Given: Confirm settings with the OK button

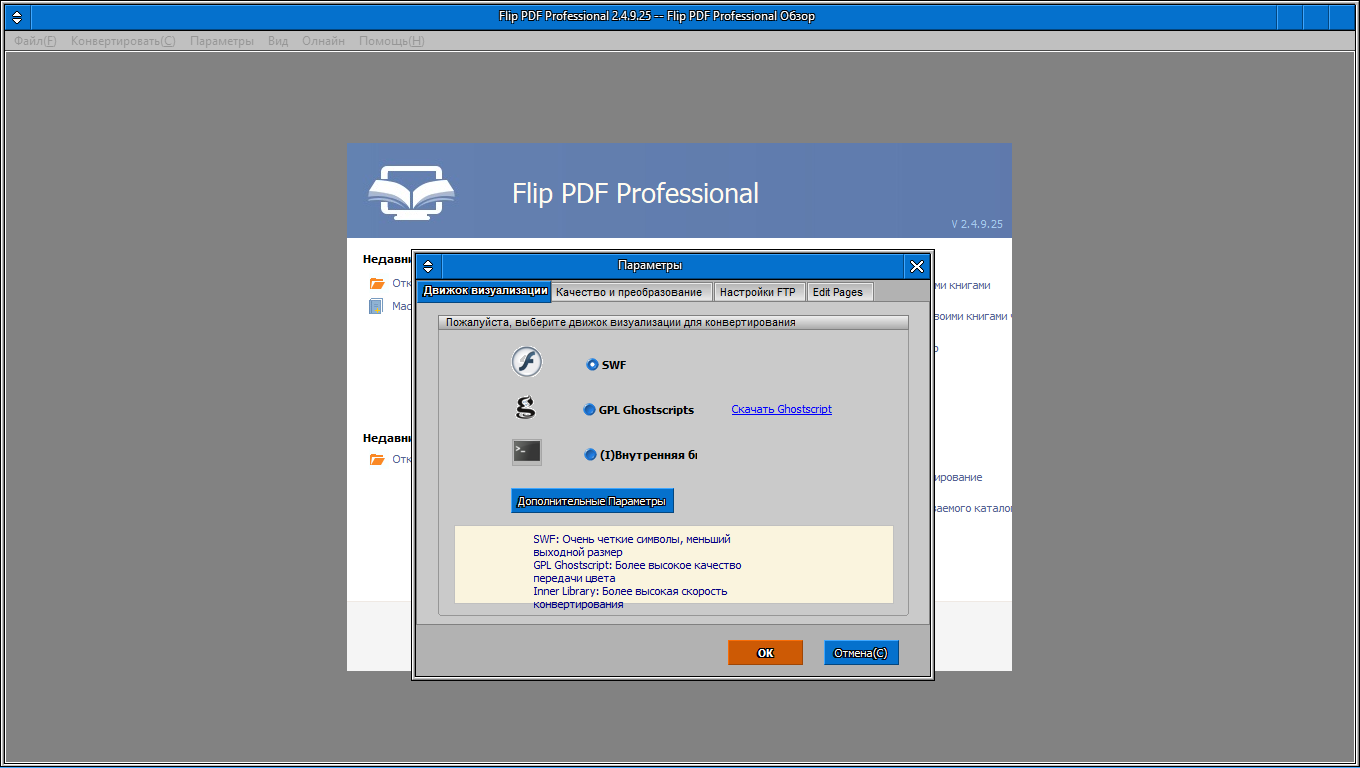Looking at the screenshot, I should coord(765,653).
